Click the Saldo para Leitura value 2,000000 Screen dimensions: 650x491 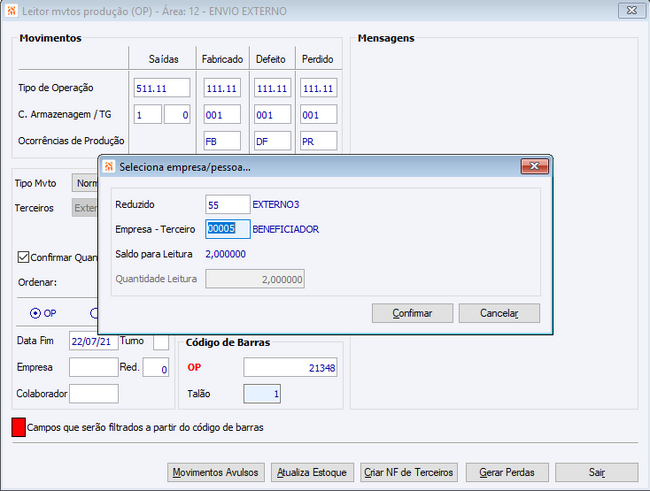click(226, 254)
